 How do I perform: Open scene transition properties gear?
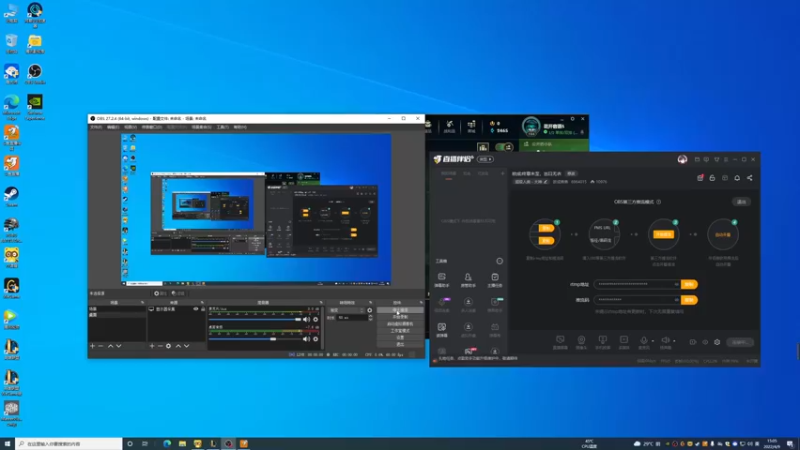[x=370, y=310]
